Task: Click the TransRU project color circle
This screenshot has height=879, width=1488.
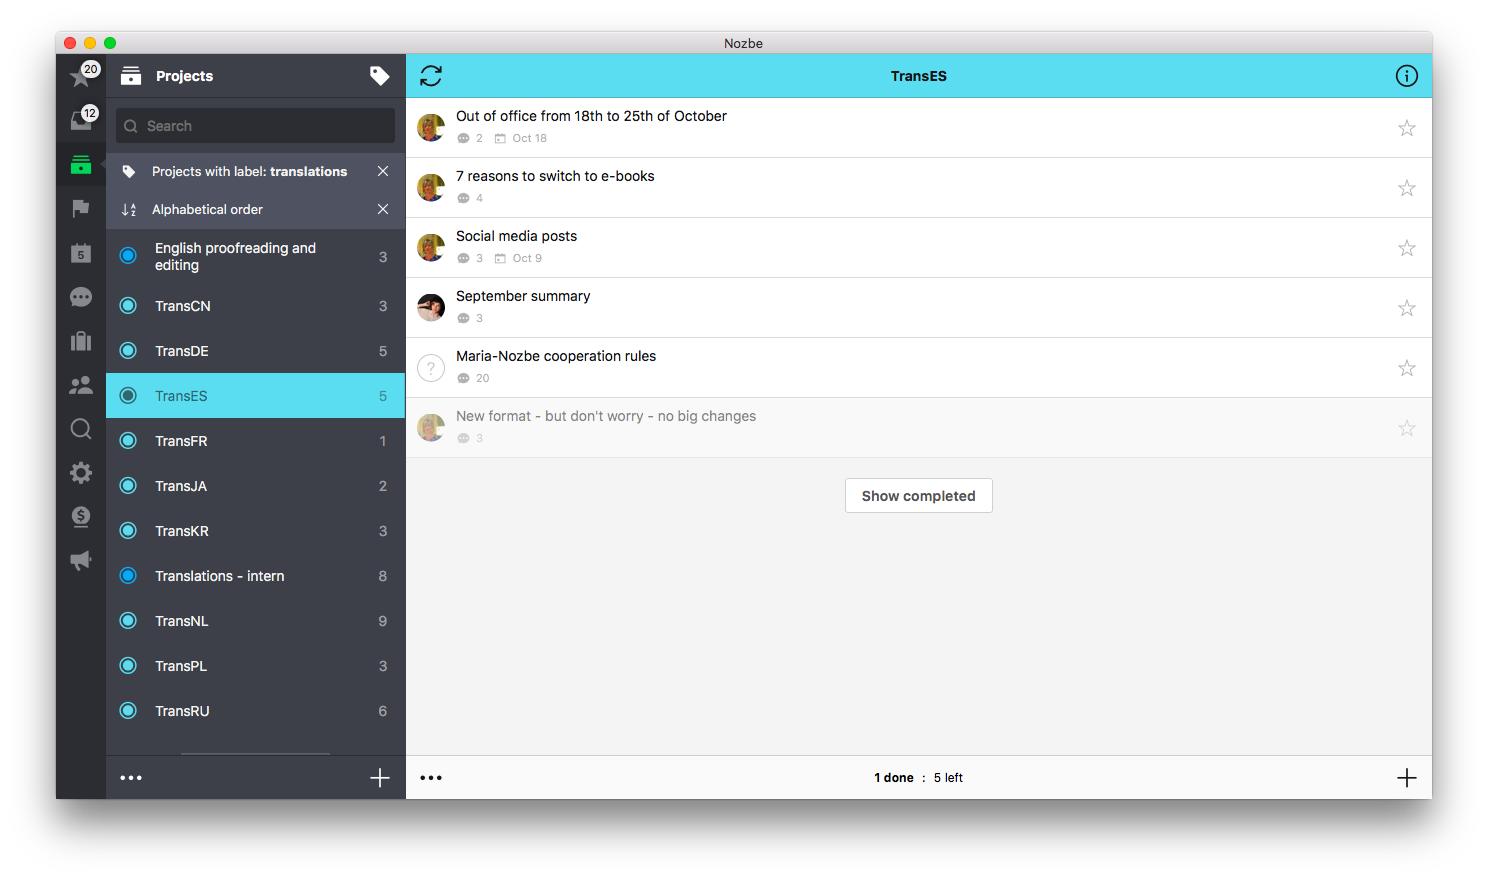Action: [x=128, y=711]
